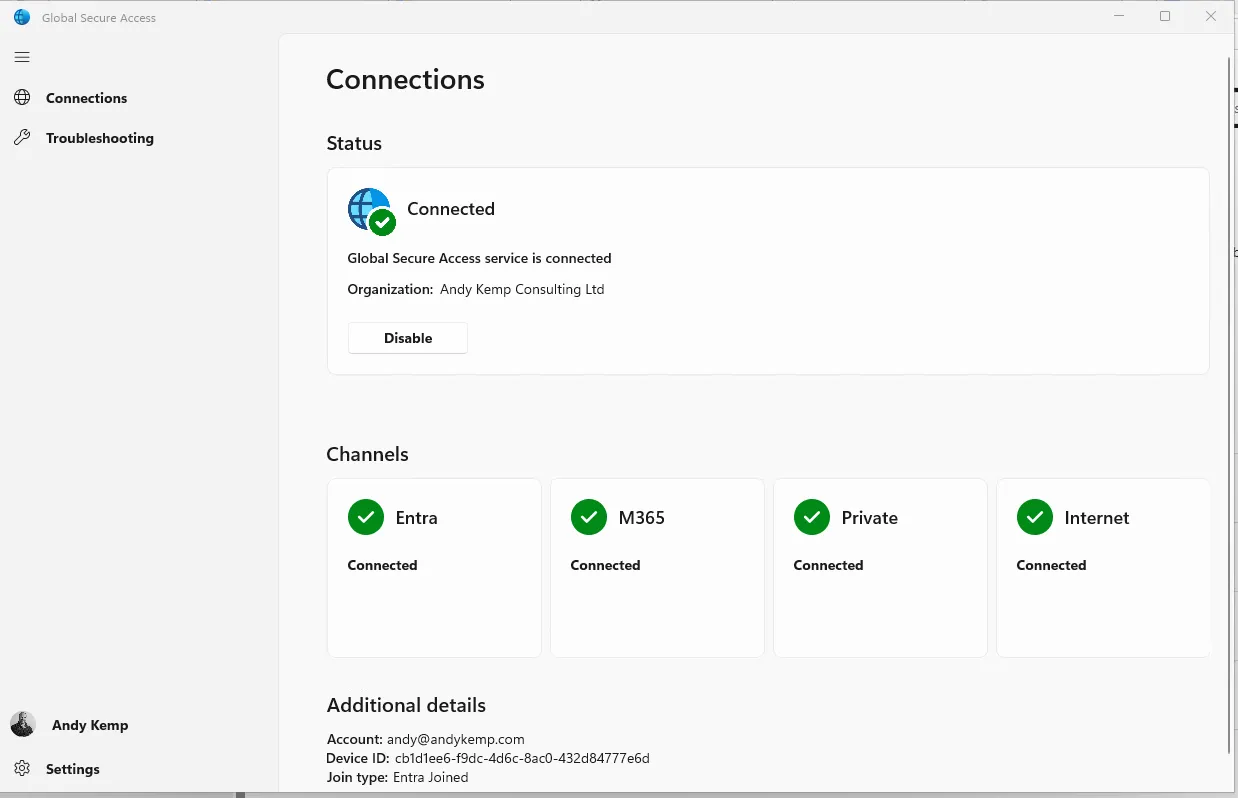Close the Global Secure Access window
The image size is (1238, 798).
(x=1211, y=16)
